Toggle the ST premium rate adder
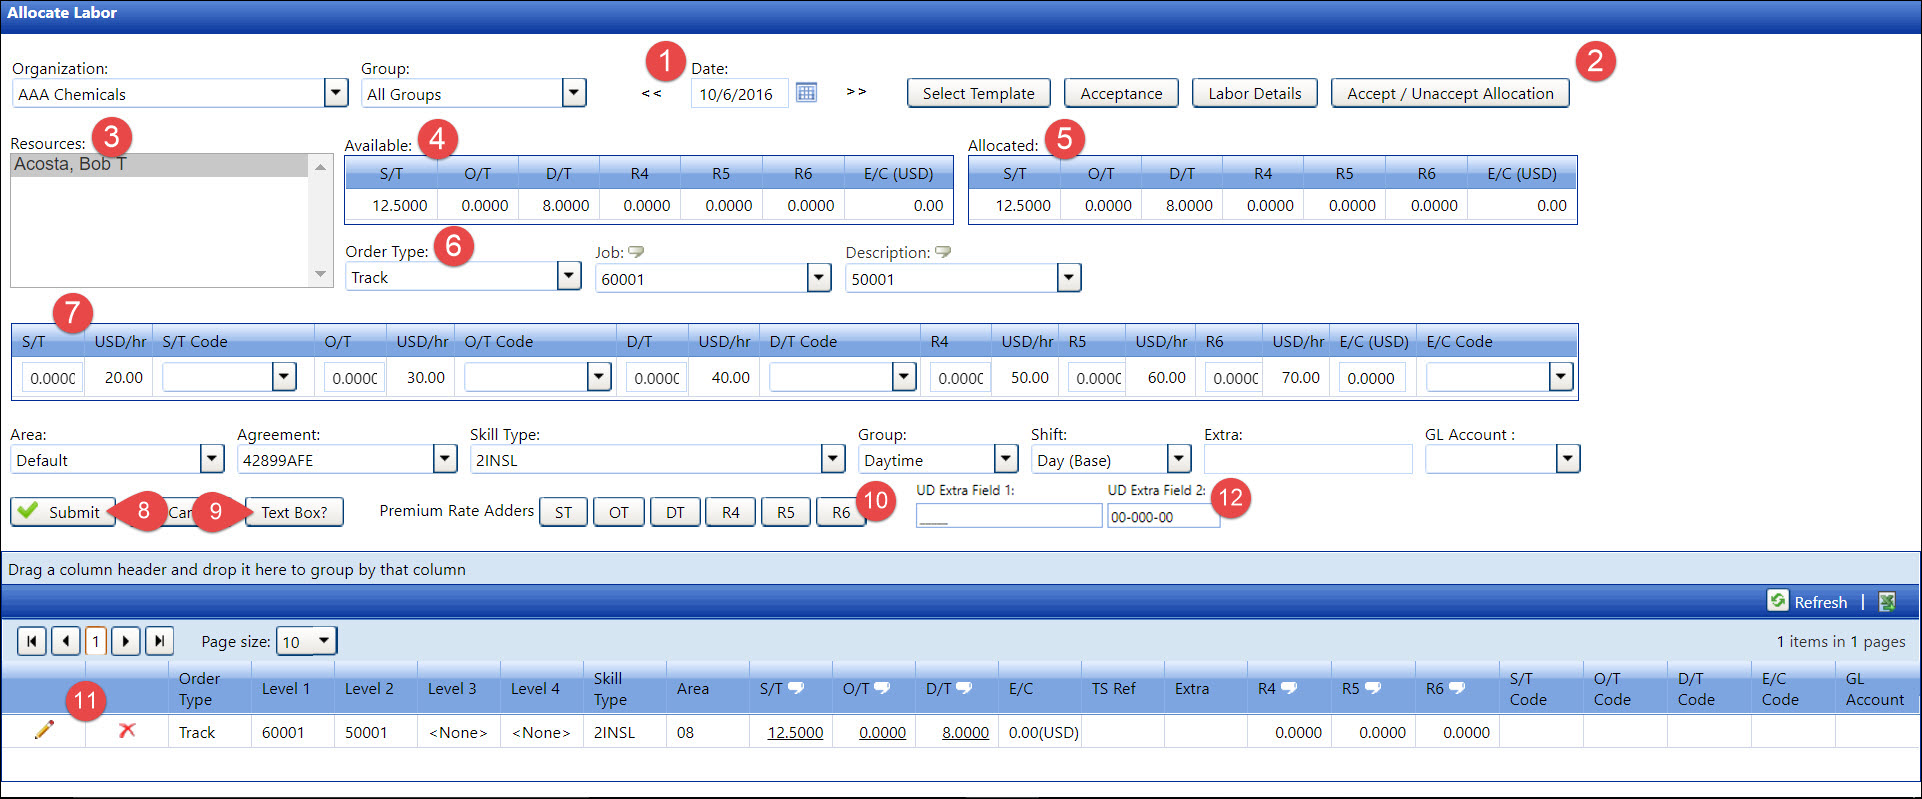Viewport: 1922px width, 799px height. click(563, 512)
